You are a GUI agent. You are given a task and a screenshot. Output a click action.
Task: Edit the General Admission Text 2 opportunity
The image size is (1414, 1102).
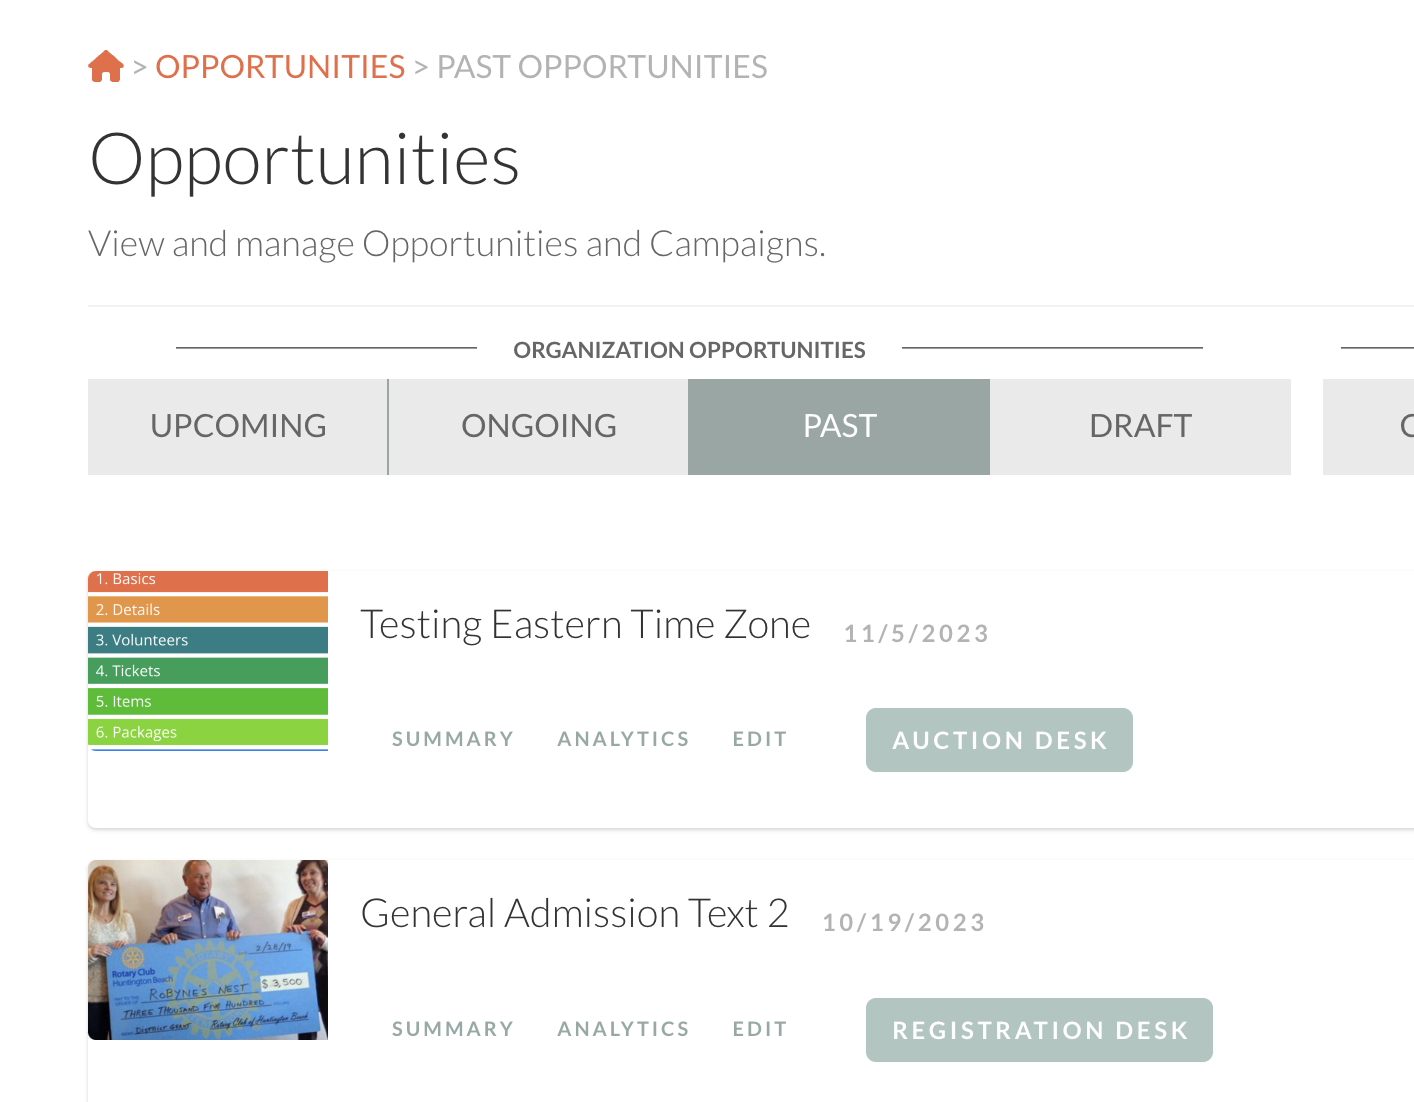tap(760, 1029)
